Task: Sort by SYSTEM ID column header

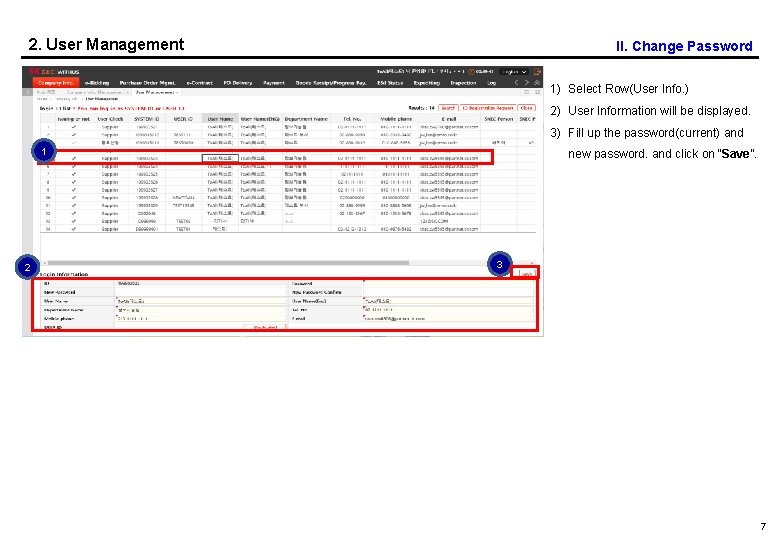Action: pyautogui.click(x=147, y=119)
